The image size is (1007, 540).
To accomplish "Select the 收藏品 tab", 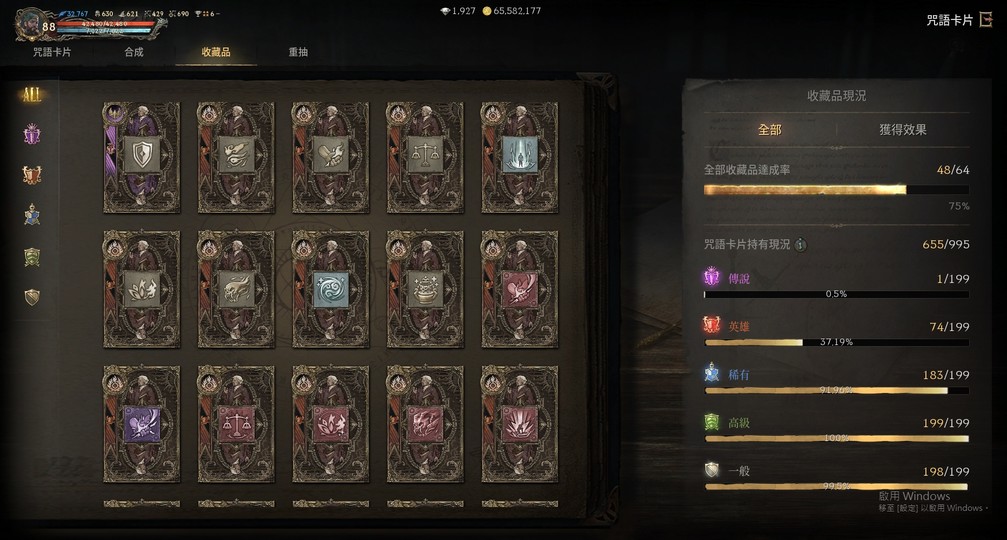I will pos(216,52).
